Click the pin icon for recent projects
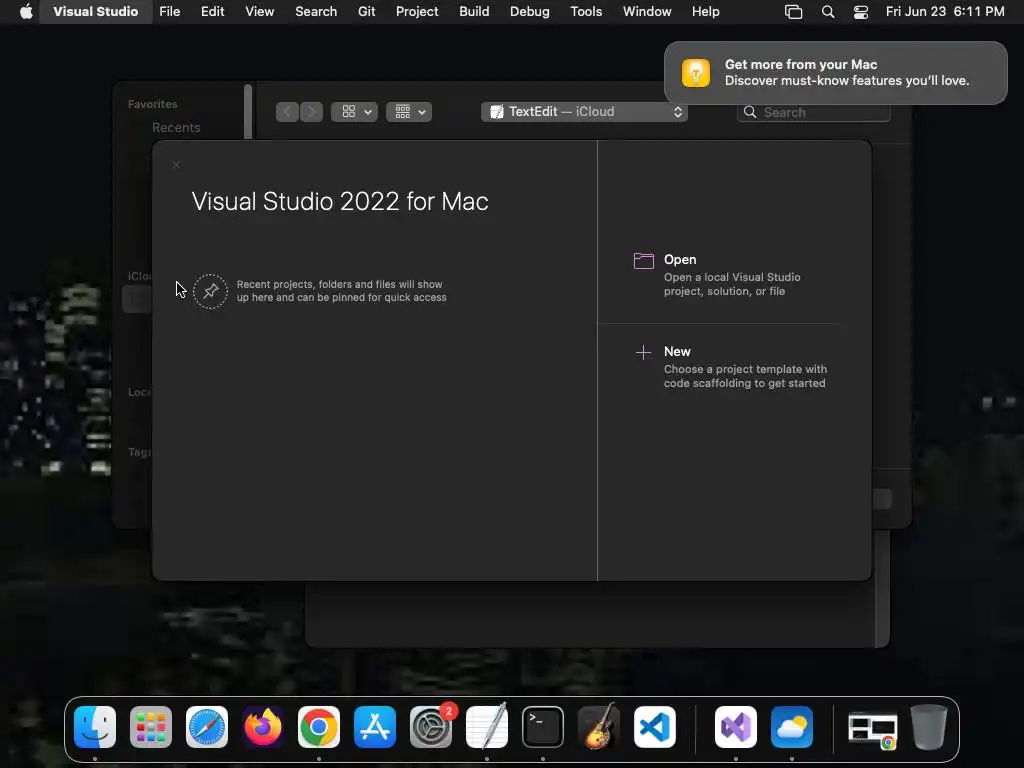 tap(210, 291)
